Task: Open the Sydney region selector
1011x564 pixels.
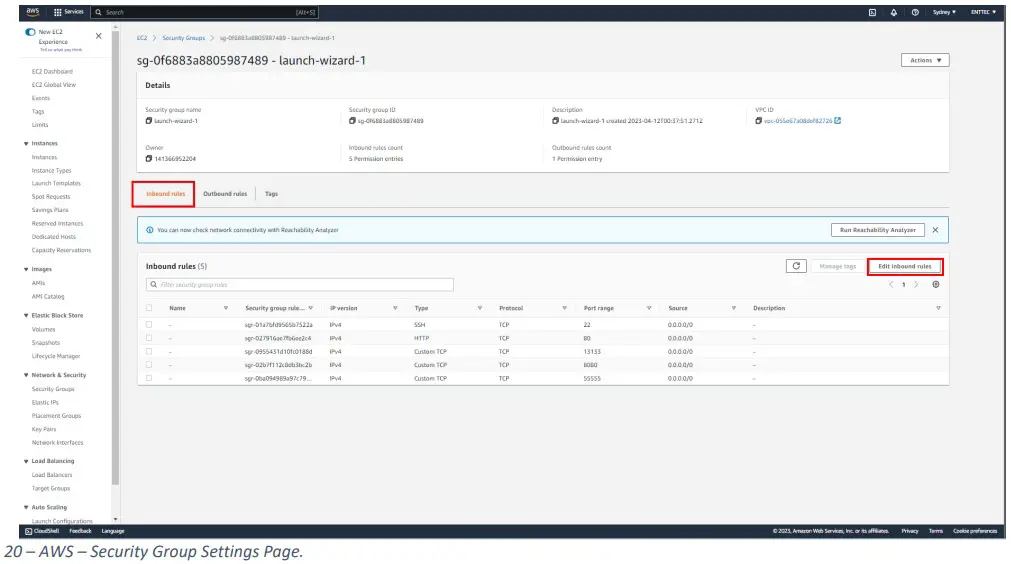Action: 943,12
